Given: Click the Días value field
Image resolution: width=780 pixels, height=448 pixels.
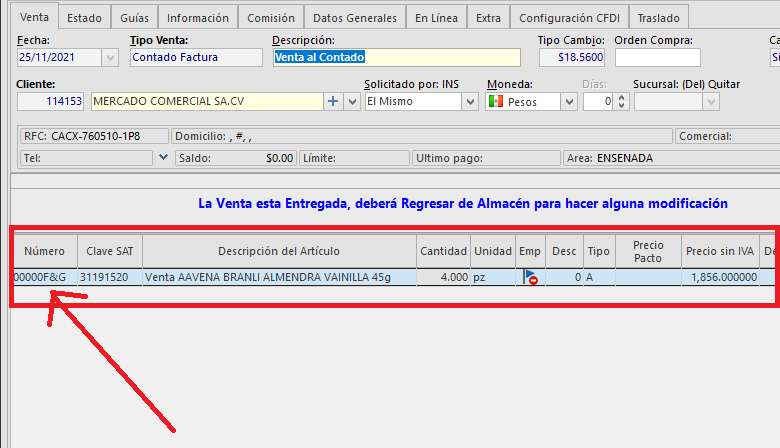Looking at the screenshot, I should coord(598,101).
